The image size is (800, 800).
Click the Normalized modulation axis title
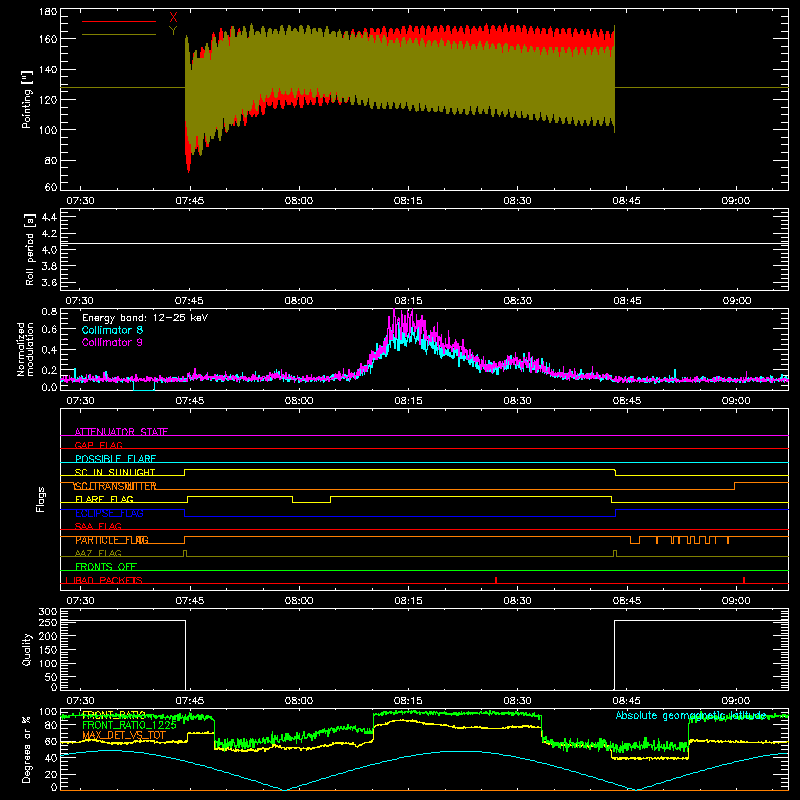click(24, 349)
